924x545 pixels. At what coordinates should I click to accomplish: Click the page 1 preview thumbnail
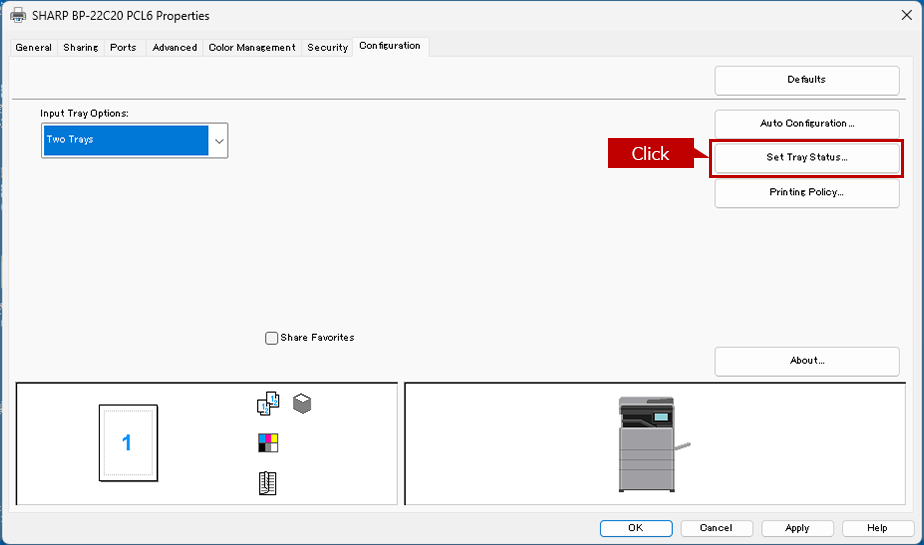coord(128,442)
